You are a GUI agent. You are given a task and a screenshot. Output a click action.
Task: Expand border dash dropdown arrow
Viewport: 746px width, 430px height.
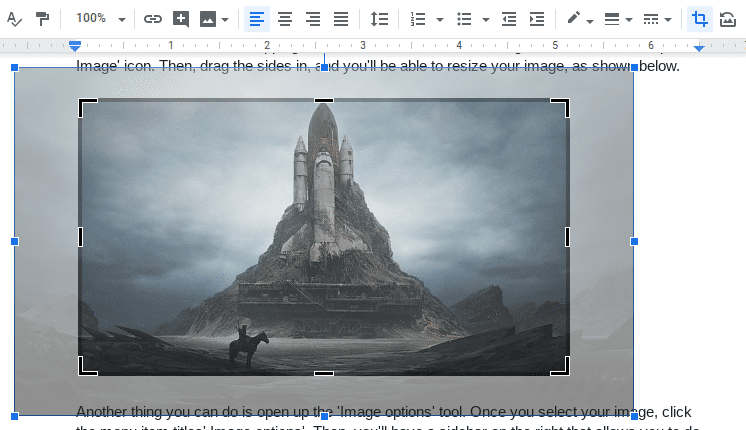coord(667,20)
